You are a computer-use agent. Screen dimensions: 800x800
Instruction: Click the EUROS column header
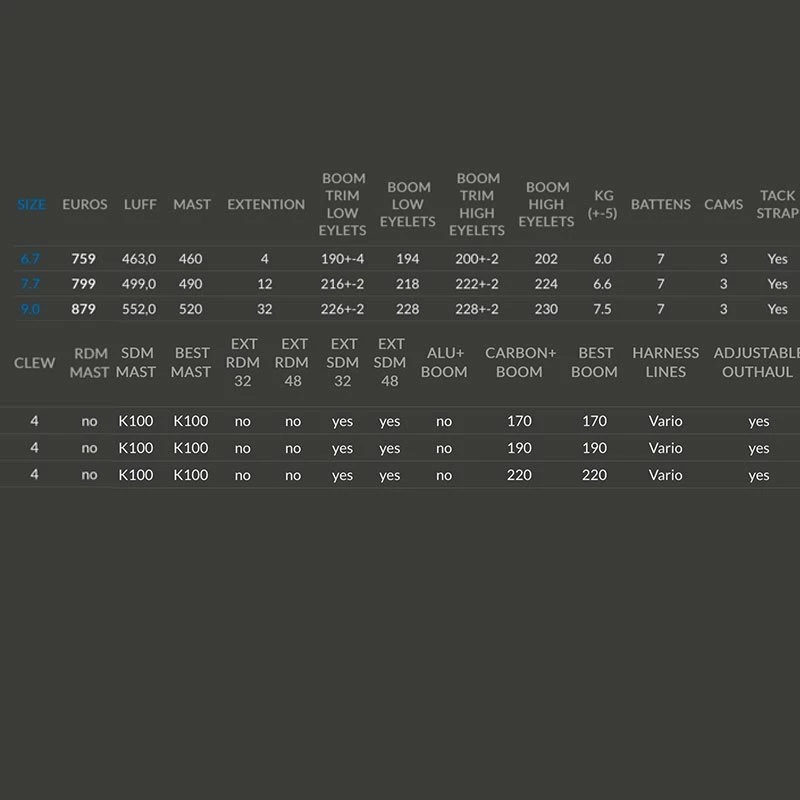85,204
